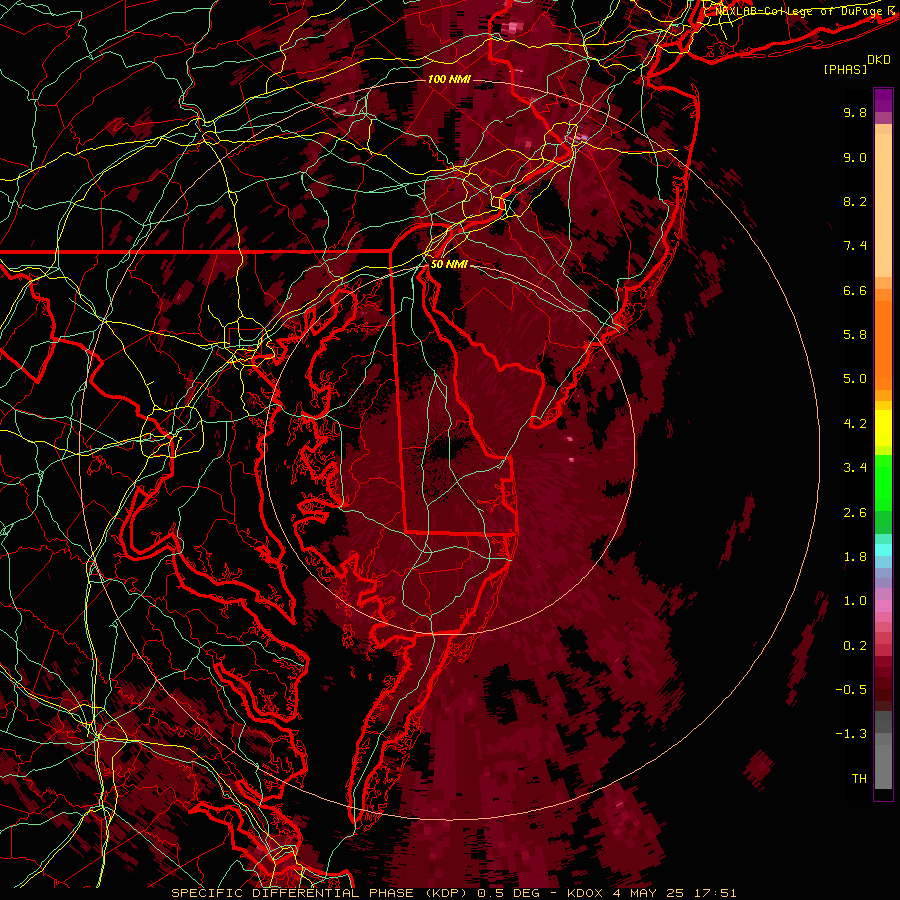Click the 9.8 value on the color scale
900x900 pixels.
point(855,112)
